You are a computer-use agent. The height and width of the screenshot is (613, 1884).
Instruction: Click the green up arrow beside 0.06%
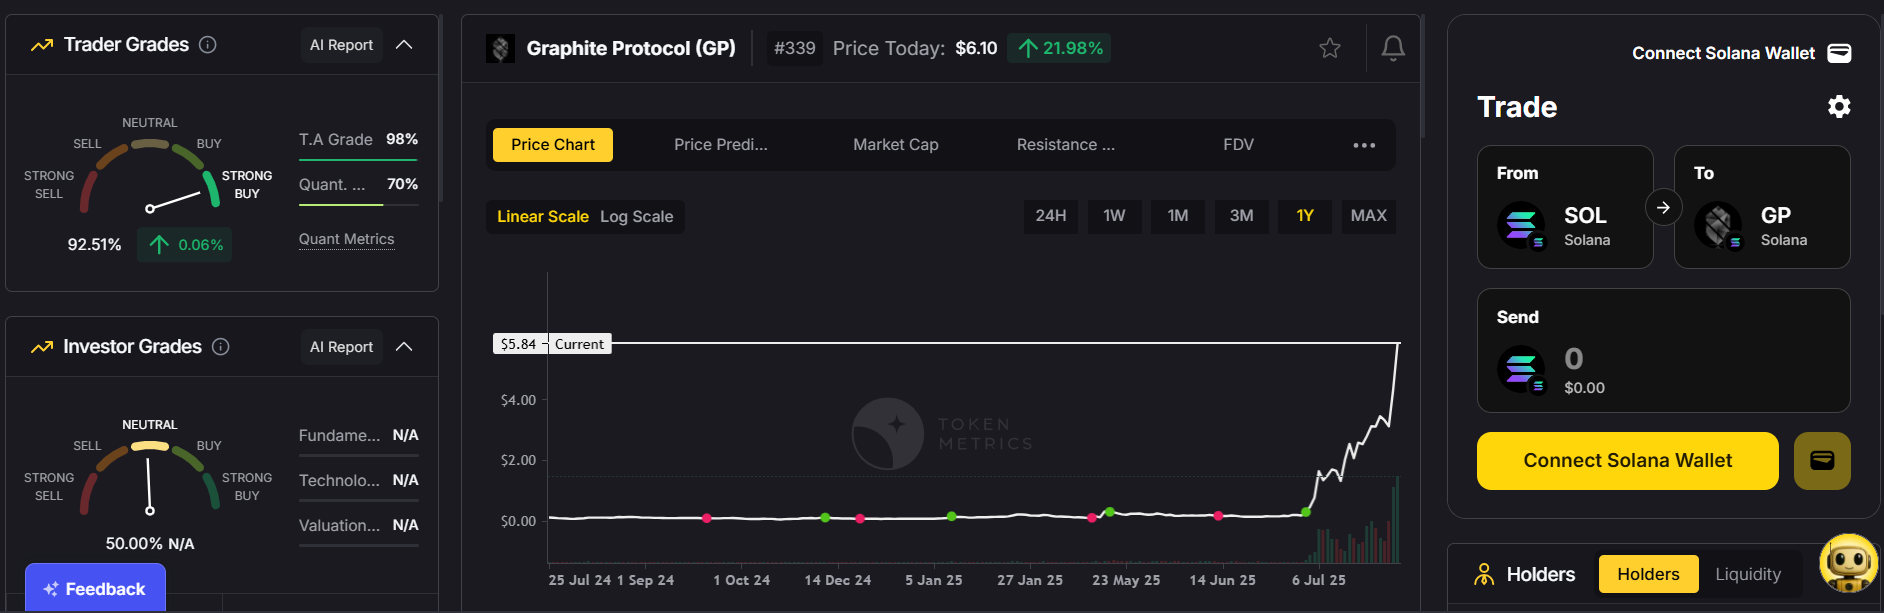(x=159, y=245)
